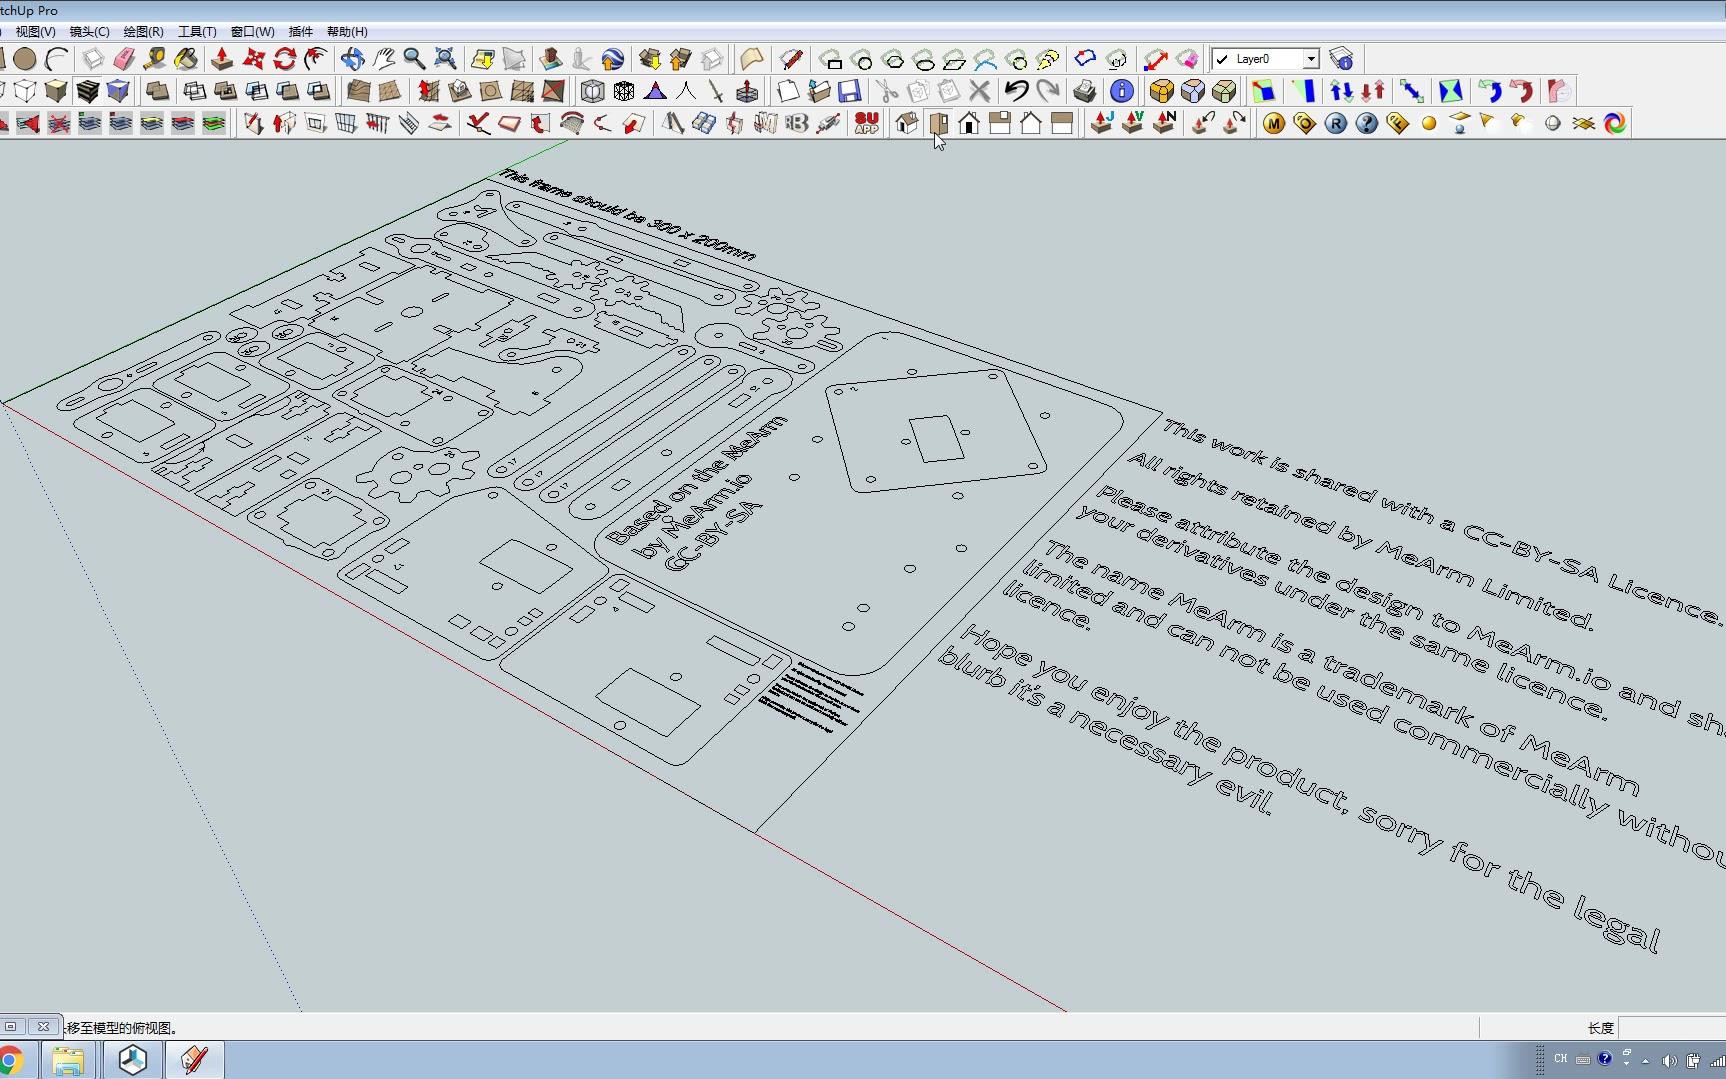
Task: Click the N push-pull plugin icon
Action: 1165,123
